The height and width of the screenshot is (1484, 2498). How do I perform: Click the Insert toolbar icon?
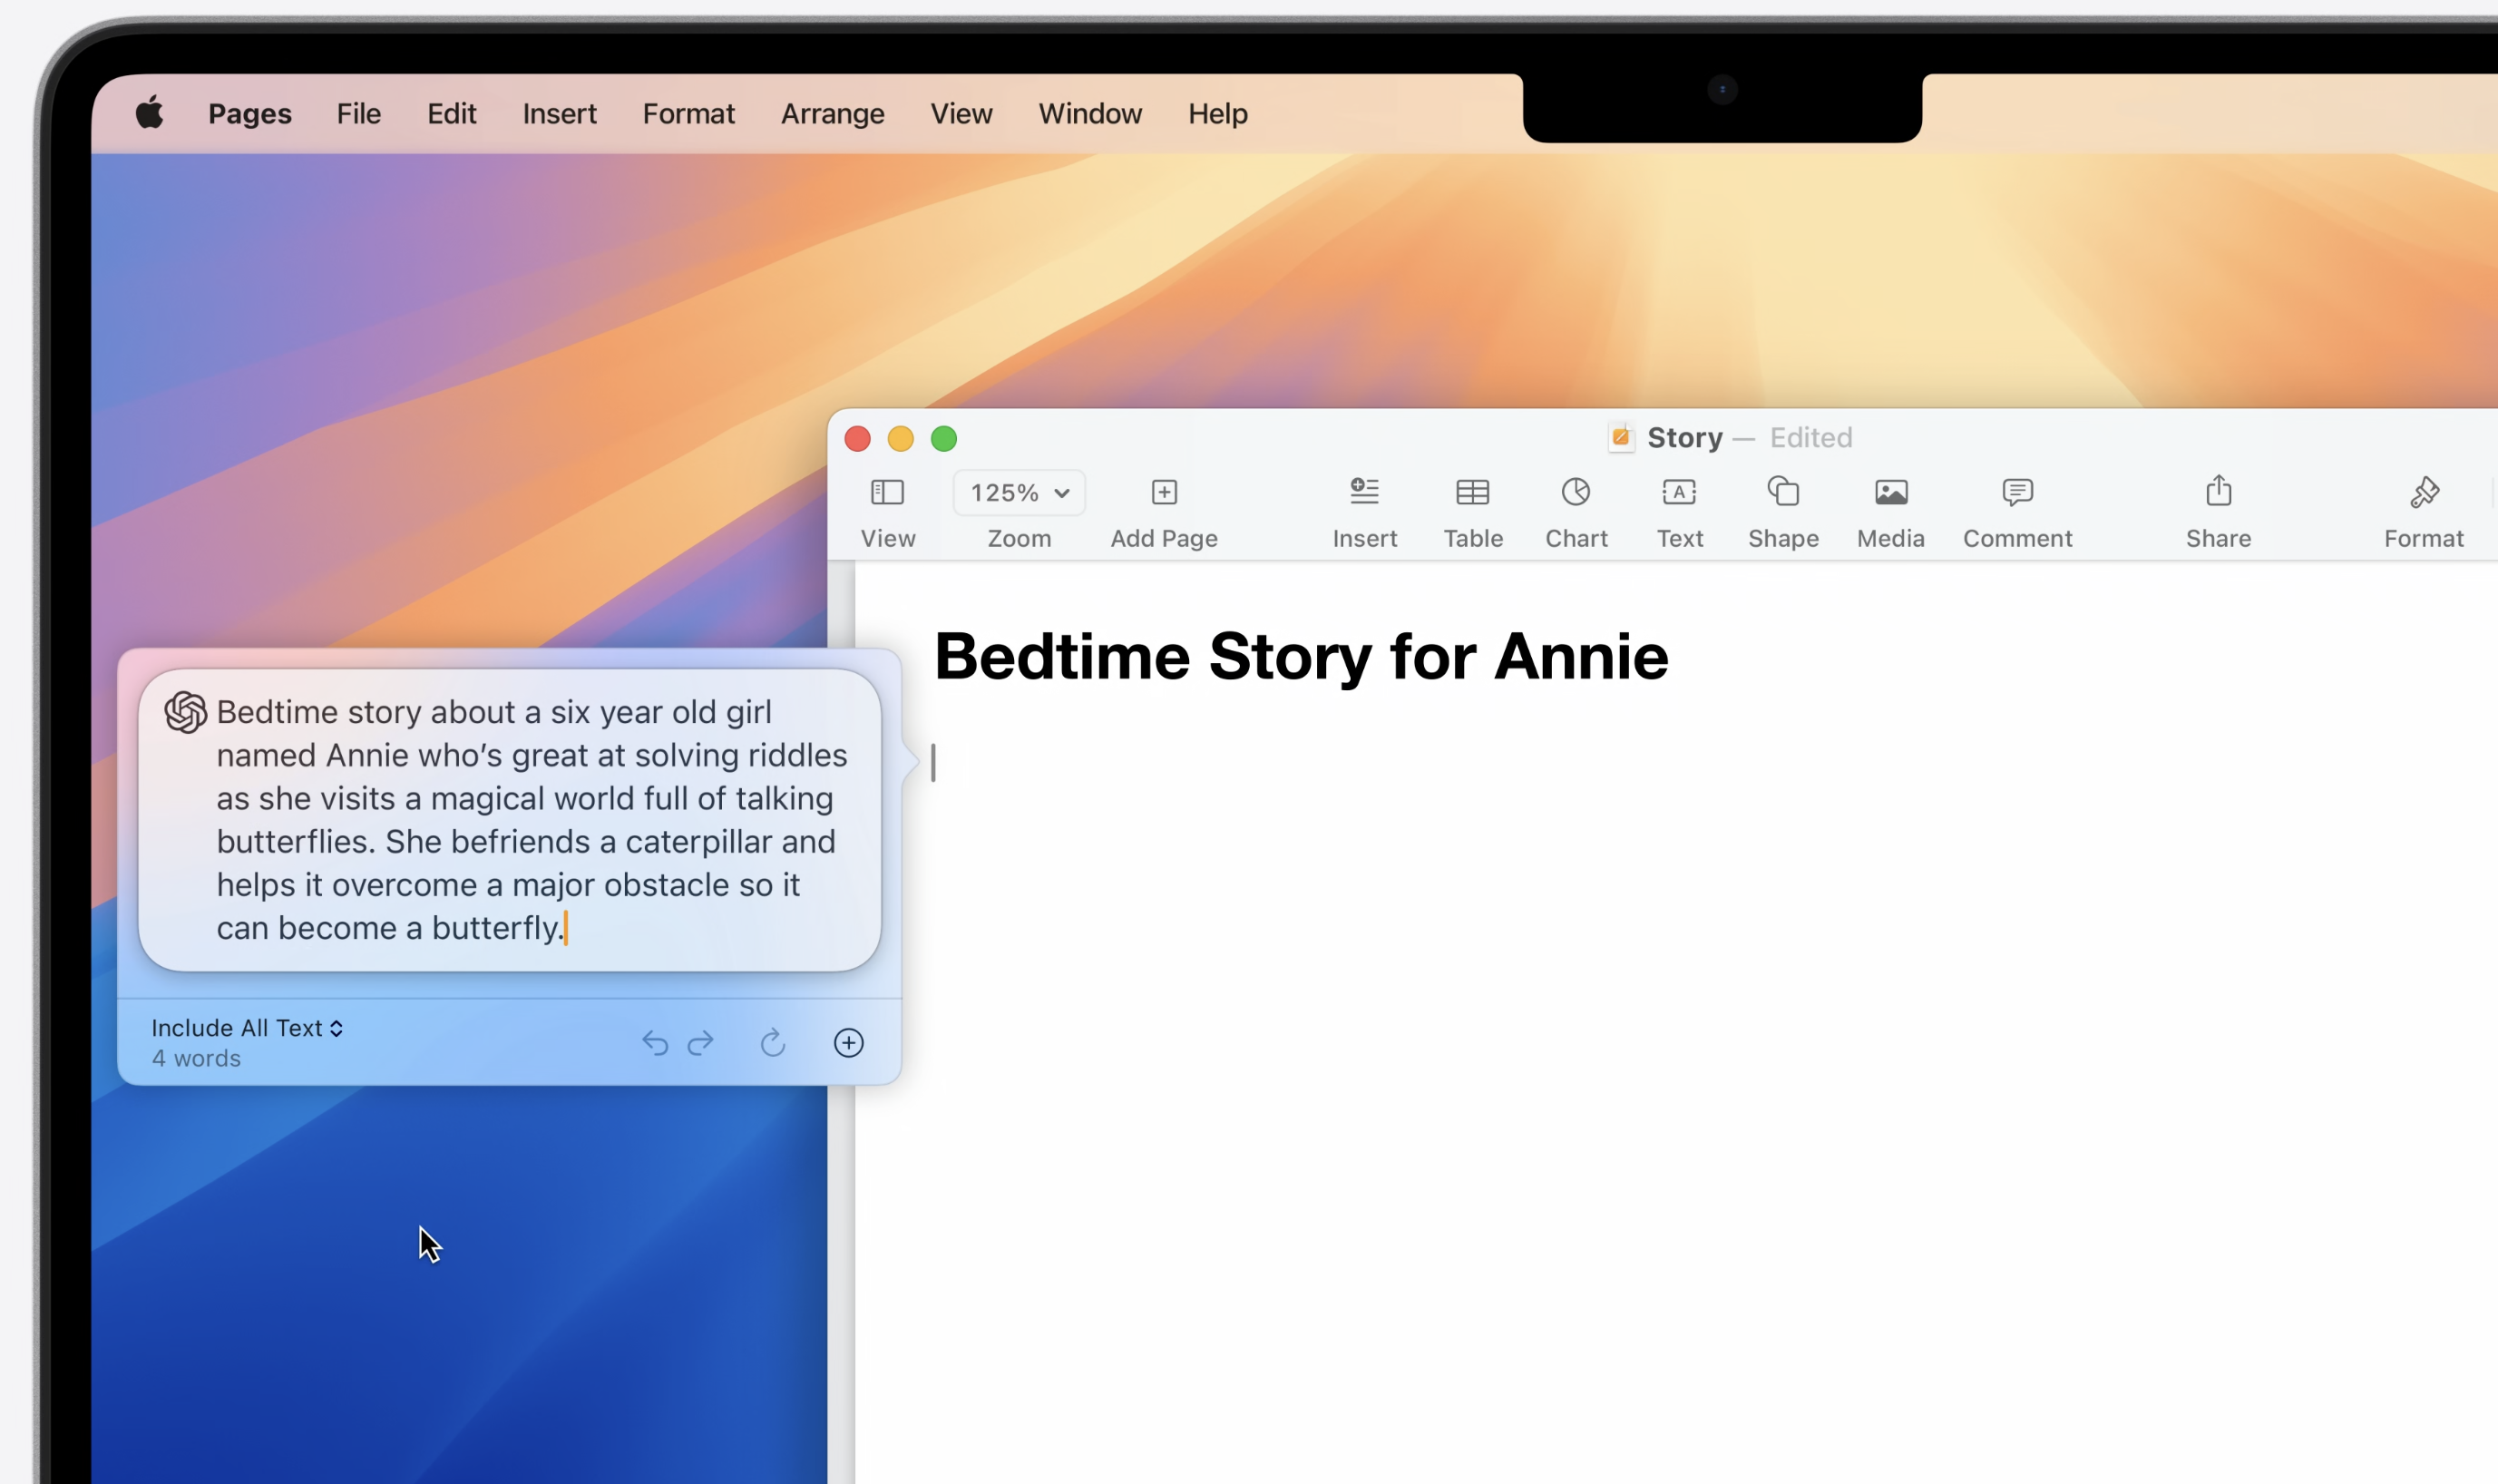tap(1364, 491)
